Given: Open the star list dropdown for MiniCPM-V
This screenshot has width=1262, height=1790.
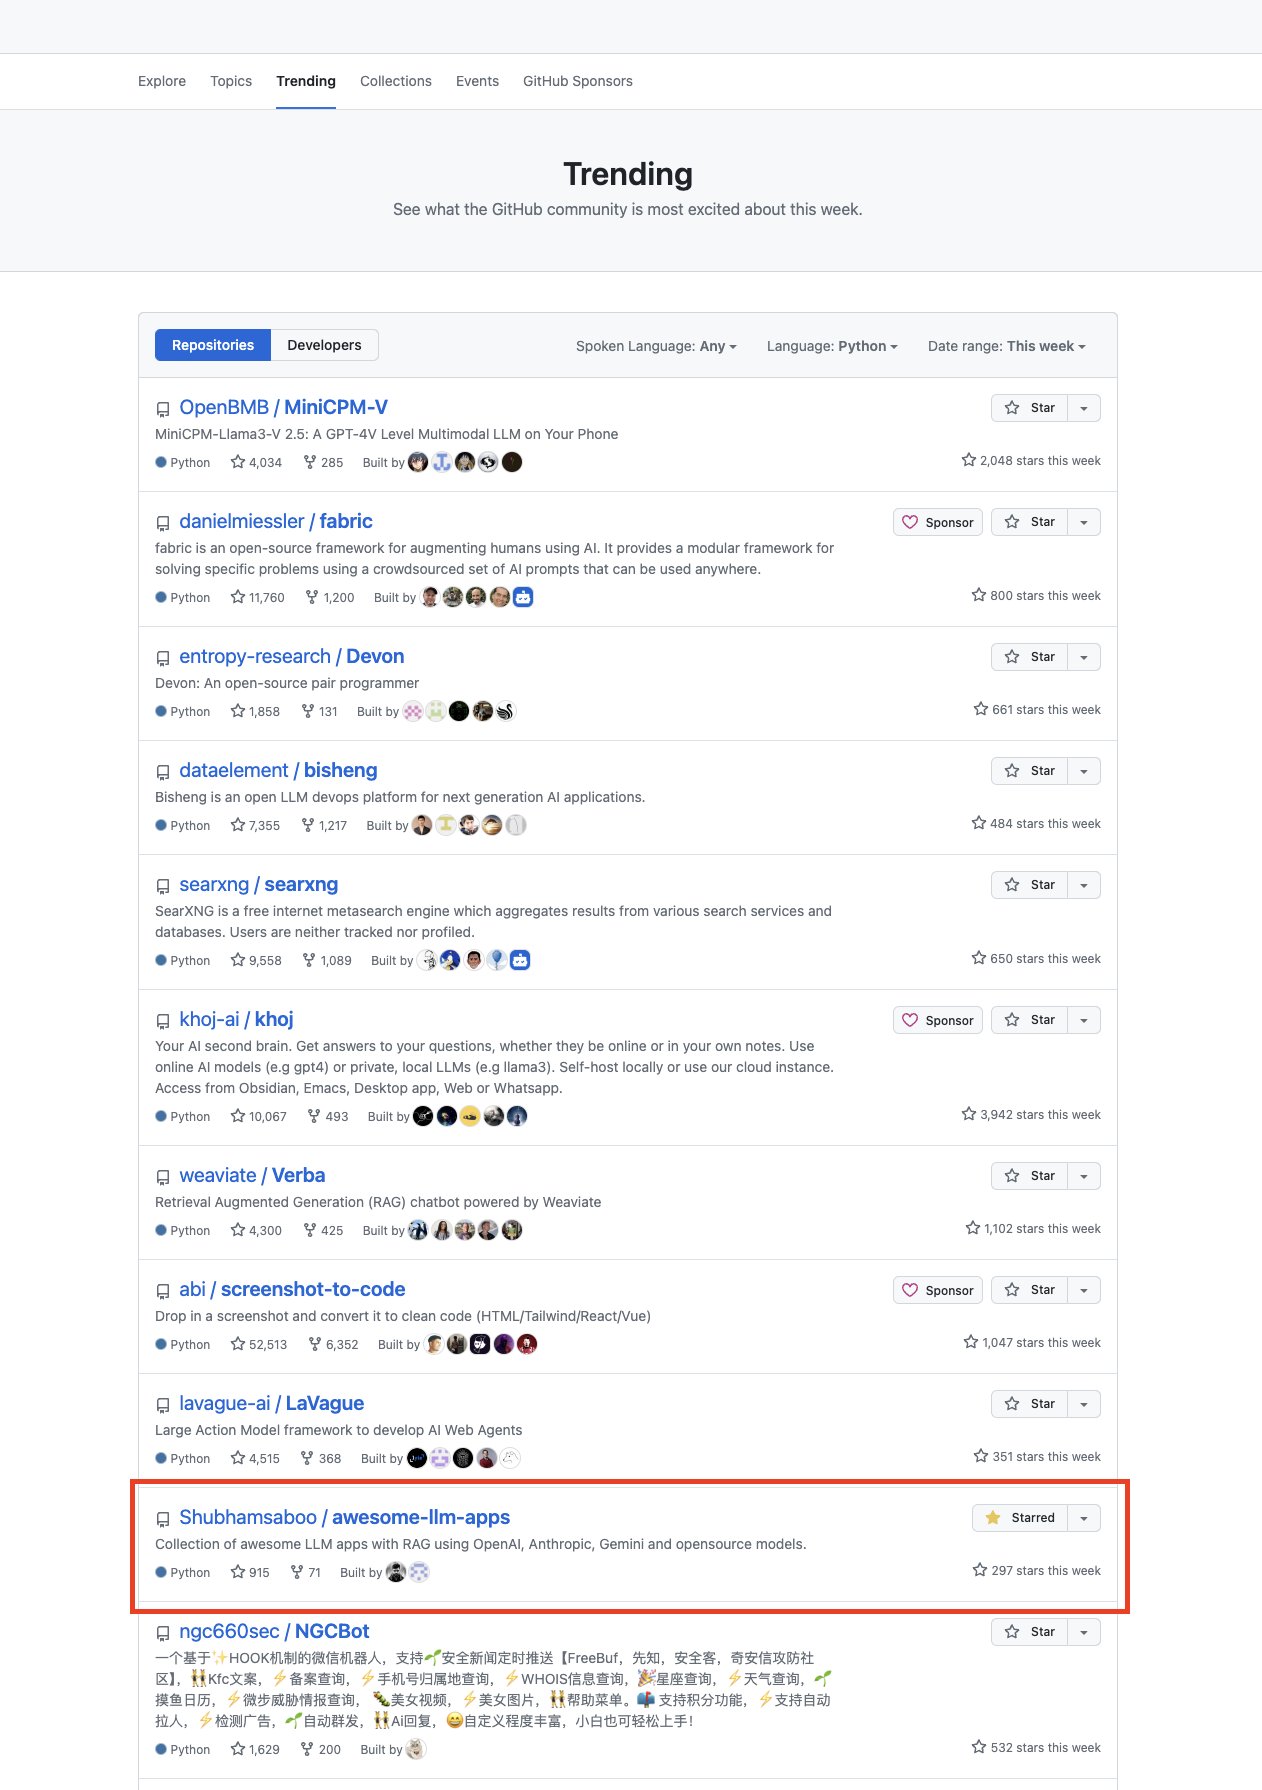Looking at the screenshot, I should 1084,408.
